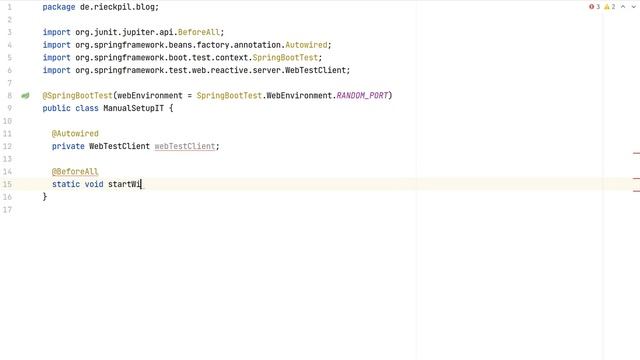This screenshot has width=640, height=360.
Task: Click gutter line number 9
Action: (x=9, y=109)
